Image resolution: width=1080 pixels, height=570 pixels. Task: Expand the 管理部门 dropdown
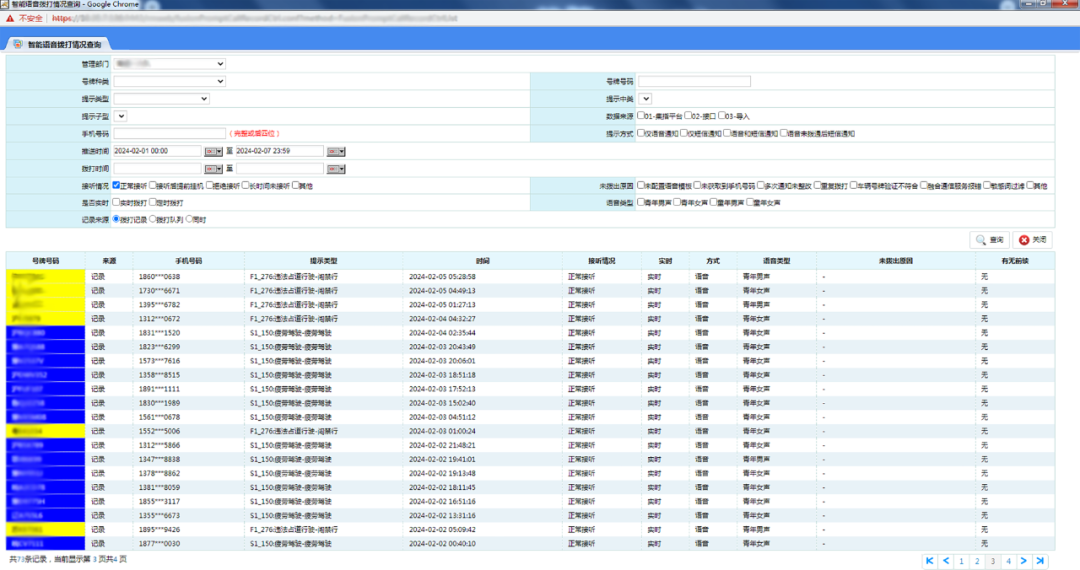point(169,64)
